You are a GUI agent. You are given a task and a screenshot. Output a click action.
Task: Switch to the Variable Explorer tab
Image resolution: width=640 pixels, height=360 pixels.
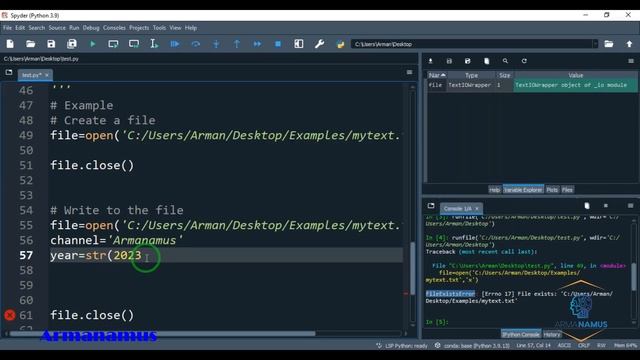pos(523,190)
